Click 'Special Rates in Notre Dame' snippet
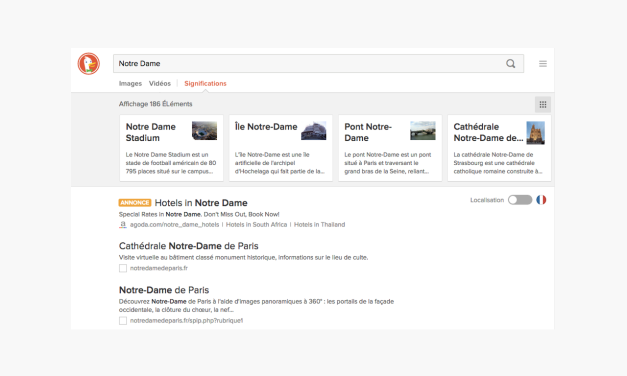The width and height of the screenshot is (627, 376). pyautogui.click(x=199, y=214)
